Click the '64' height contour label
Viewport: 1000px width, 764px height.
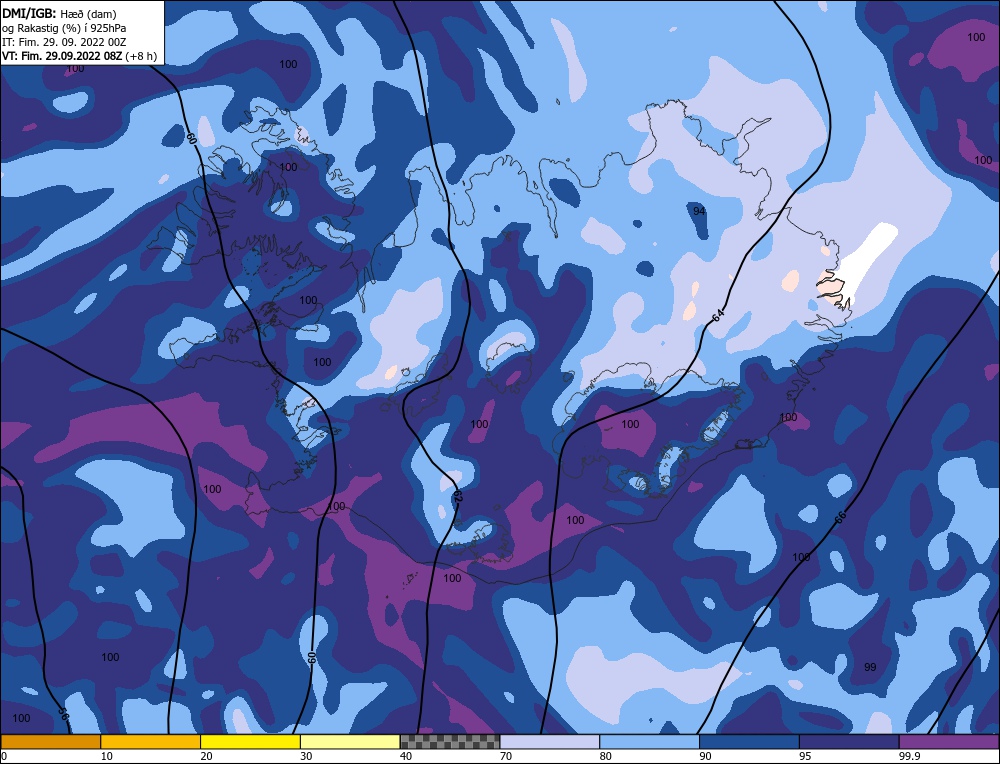(718, 314)
